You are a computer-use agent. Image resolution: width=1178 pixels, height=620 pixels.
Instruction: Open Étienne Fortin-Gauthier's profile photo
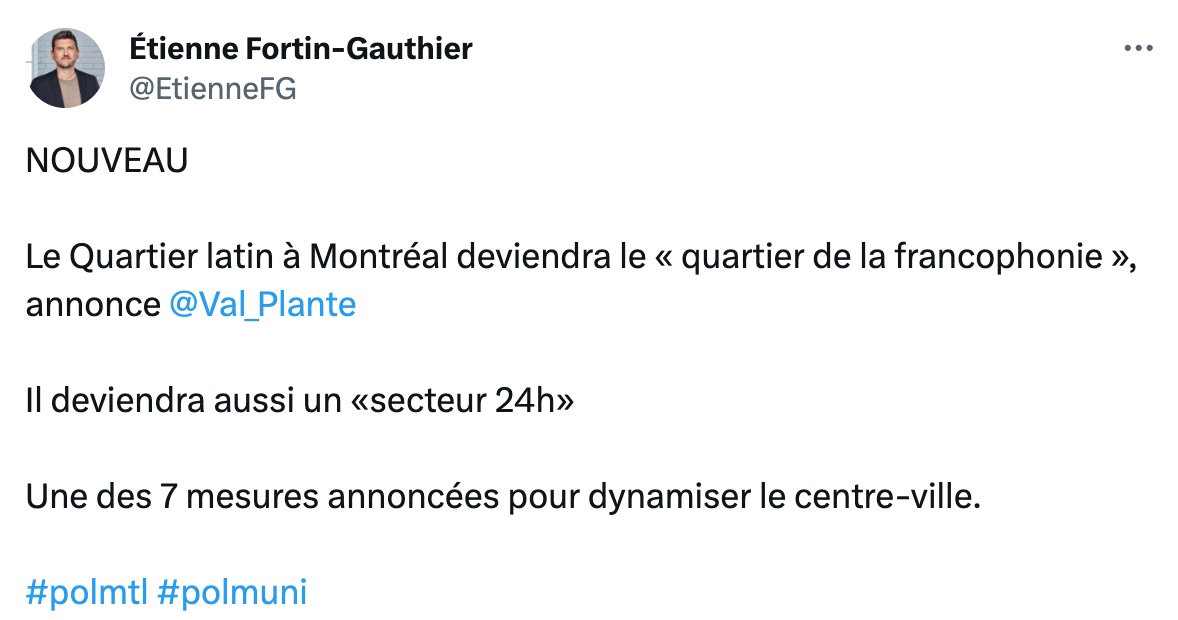65,68
